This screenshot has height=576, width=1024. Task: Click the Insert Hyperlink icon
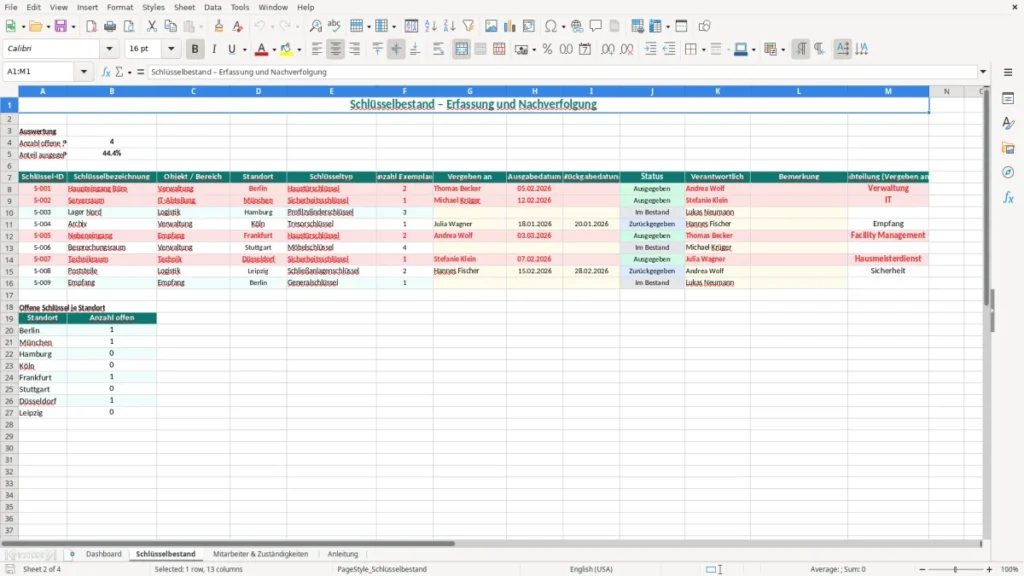577,26
